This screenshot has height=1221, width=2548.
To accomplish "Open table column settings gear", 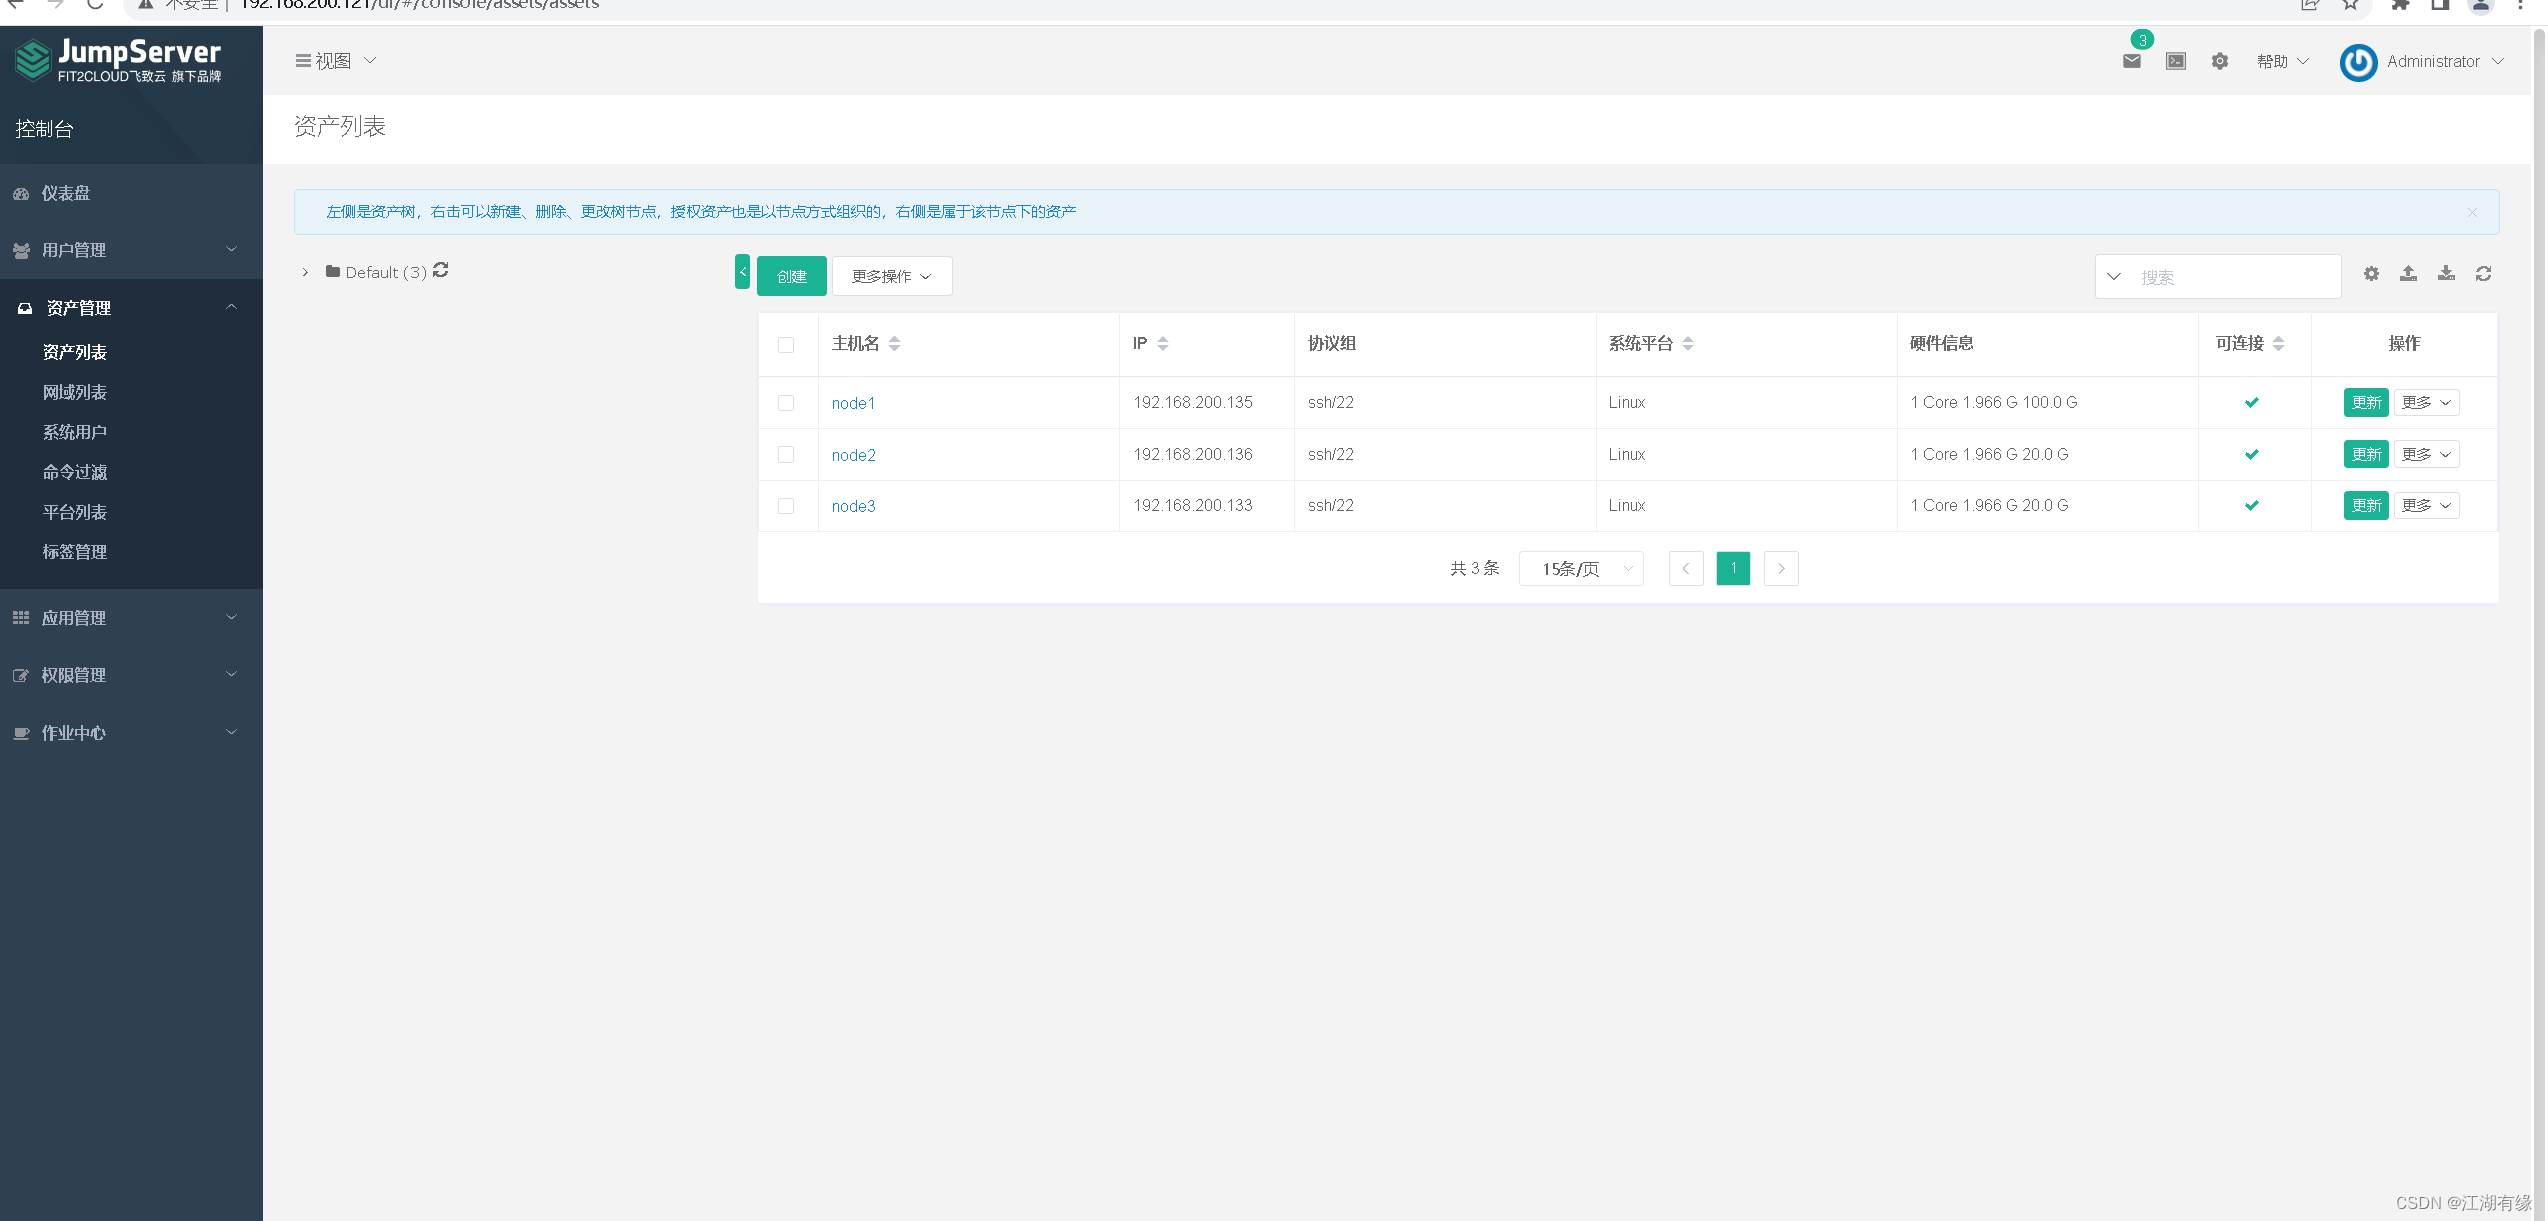I will tap(2371, 273).
